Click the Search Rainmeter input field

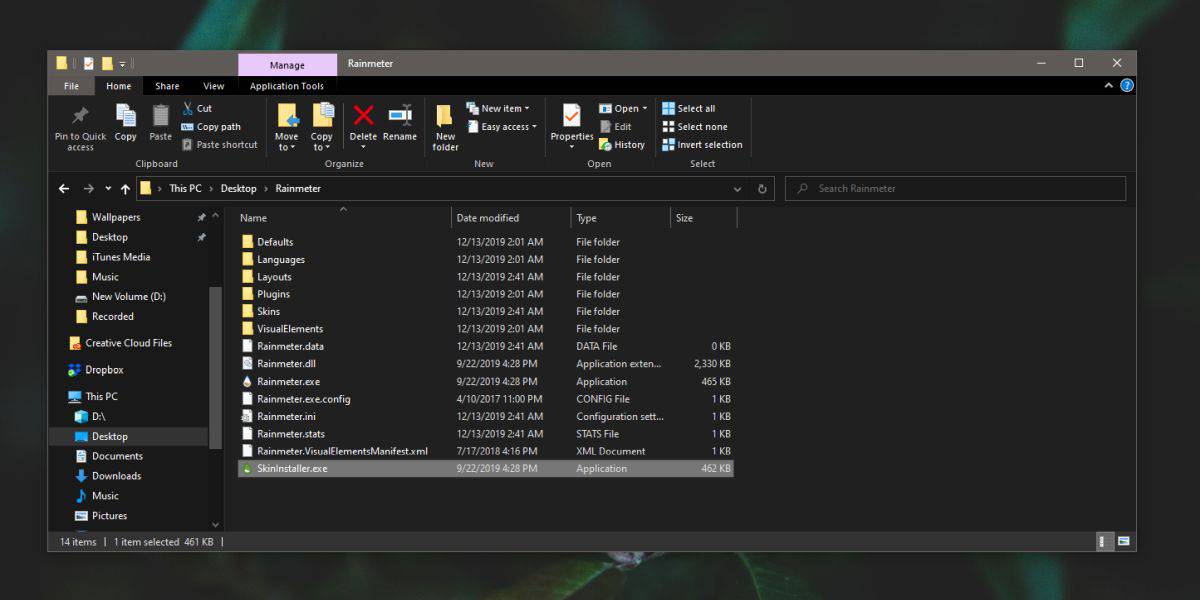pos(956,188)
